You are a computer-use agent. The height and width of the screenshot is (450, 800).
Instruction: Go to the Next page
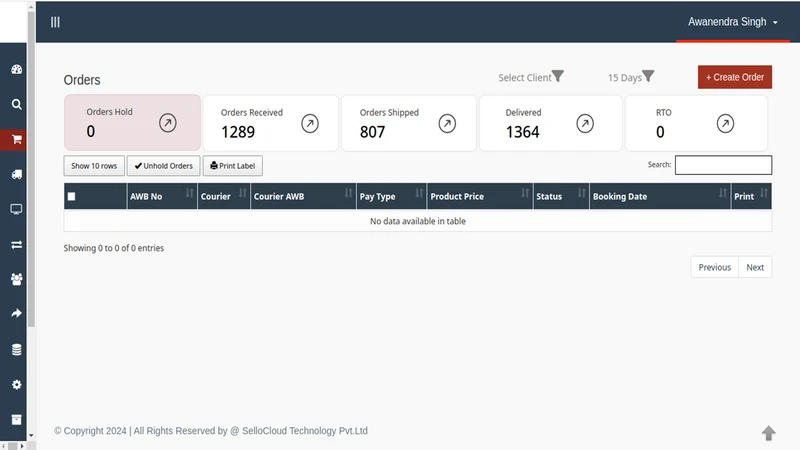755,267
